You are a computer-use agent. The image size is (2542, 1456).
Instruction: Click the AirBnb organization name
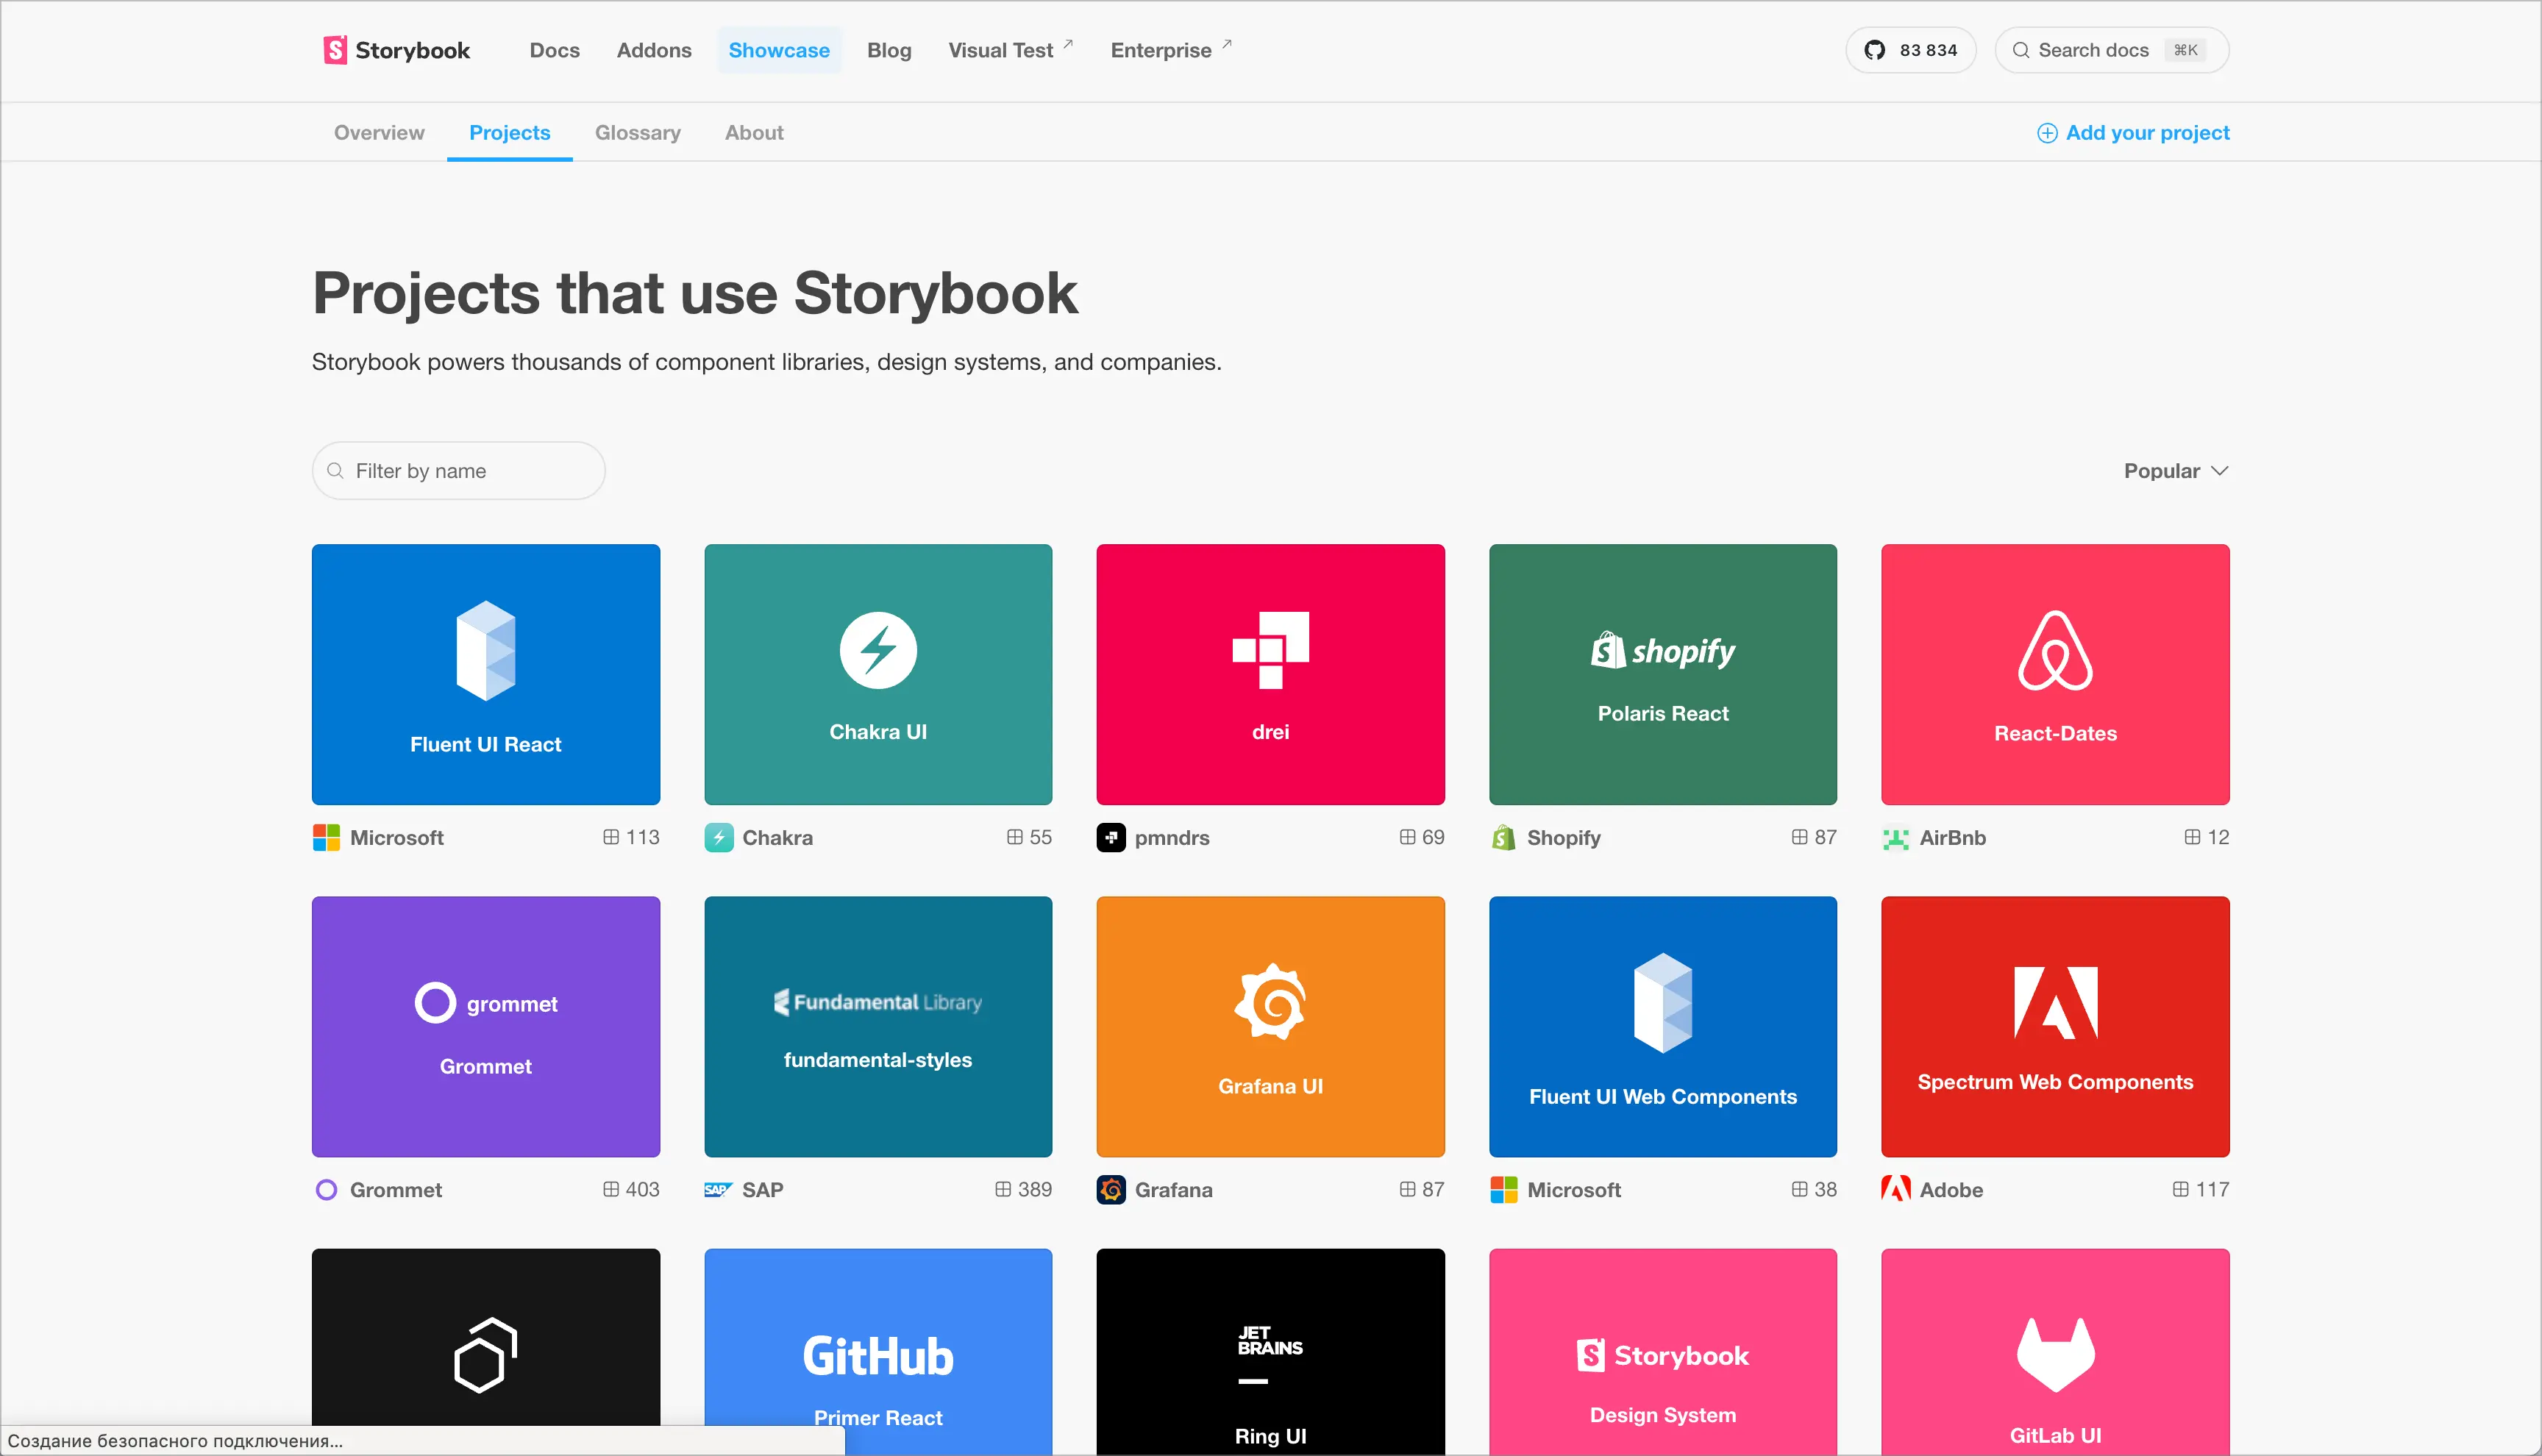(1952, 838)
